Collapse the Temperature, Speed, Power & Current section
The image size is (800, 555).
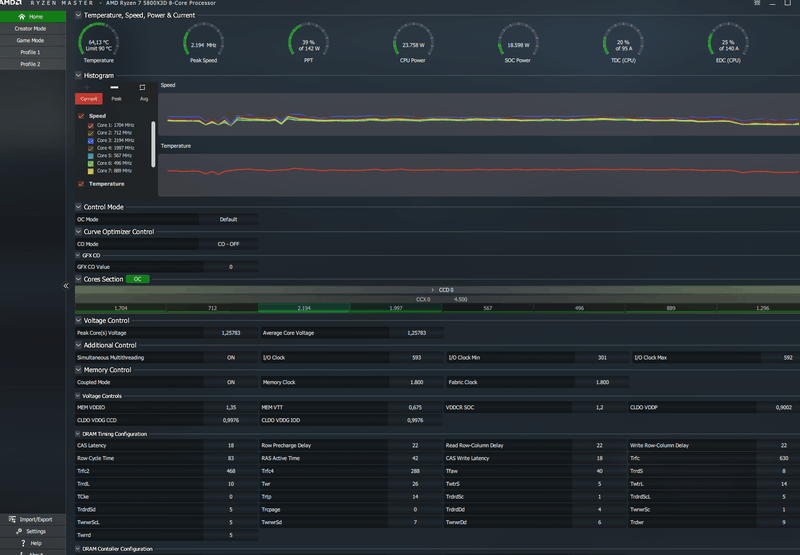79,15
